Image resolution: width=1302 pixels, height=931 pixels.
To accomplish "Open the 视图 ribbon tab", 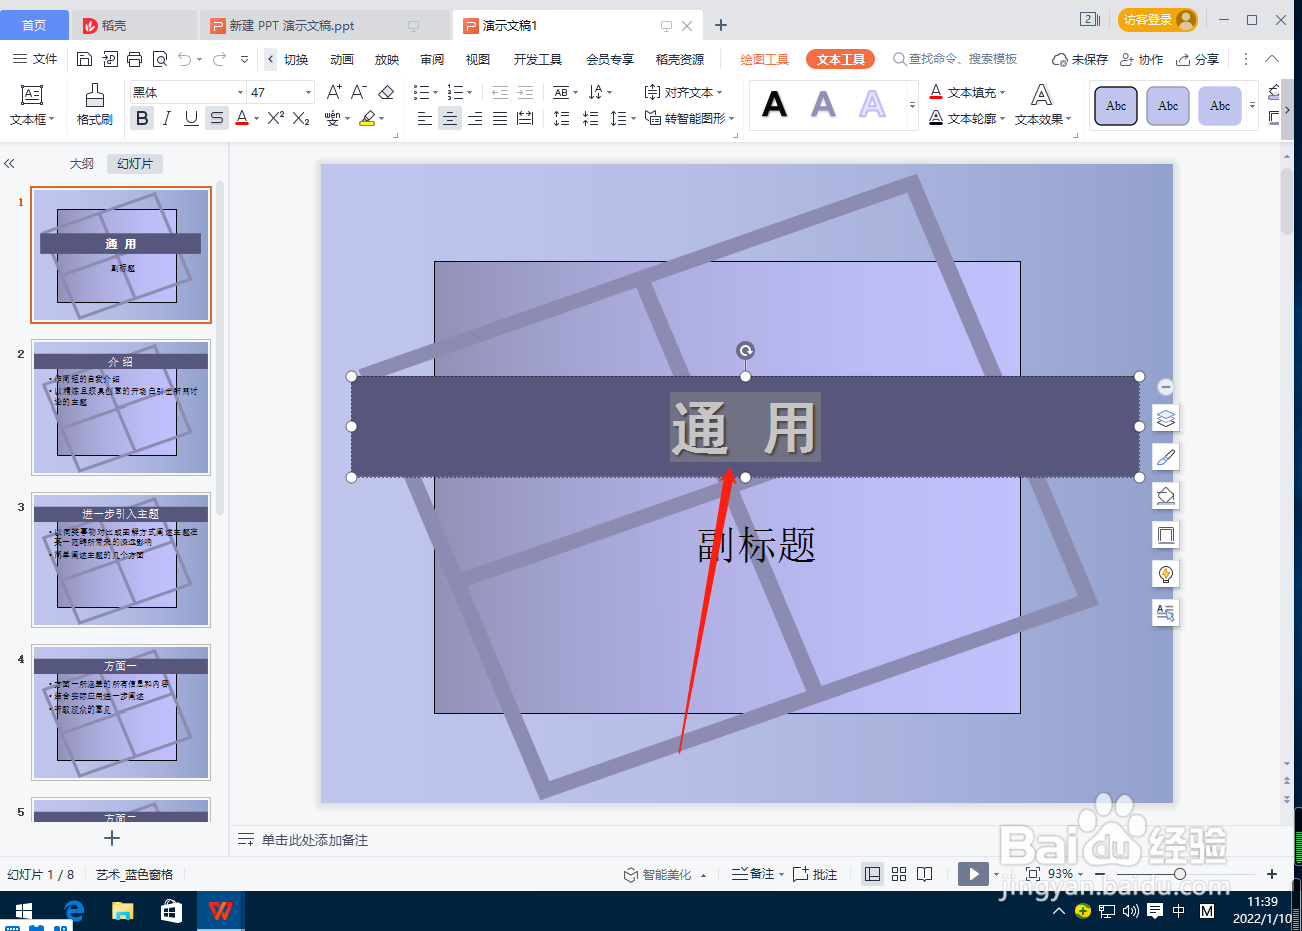I will pyautogui.click(x=478, y=59).
